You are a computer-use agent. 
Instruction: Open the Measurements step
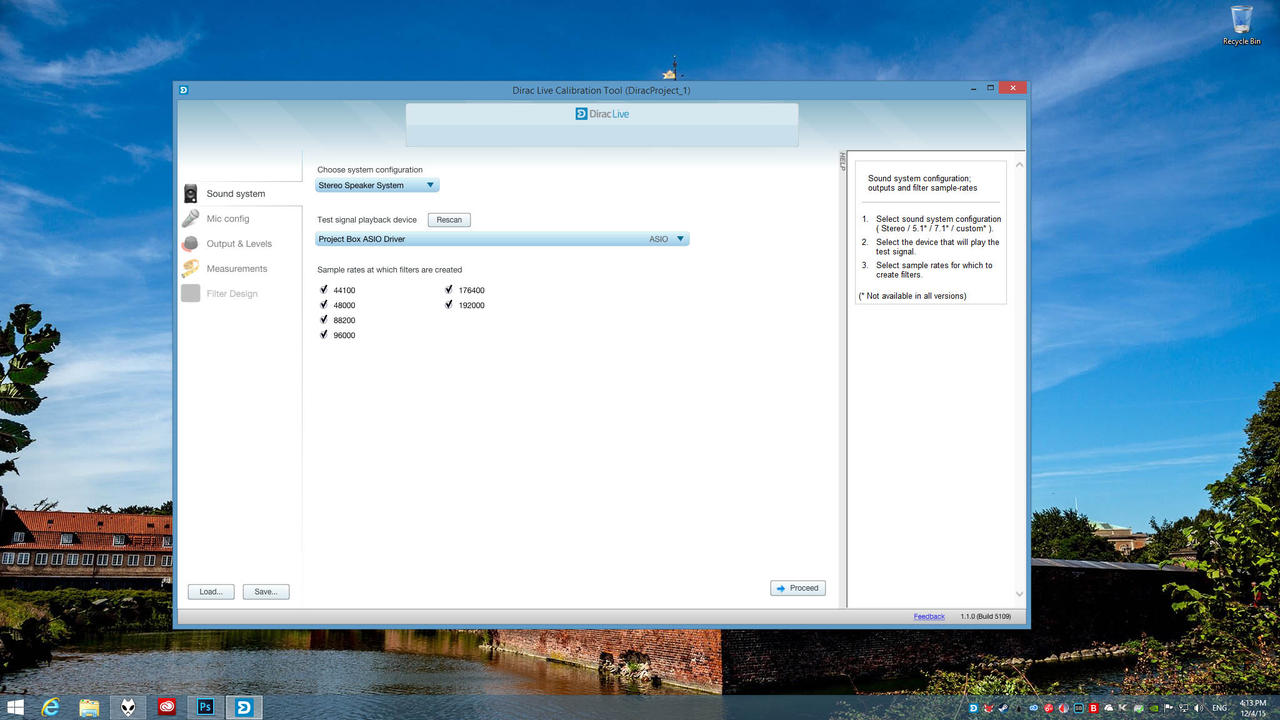(237, 269)
